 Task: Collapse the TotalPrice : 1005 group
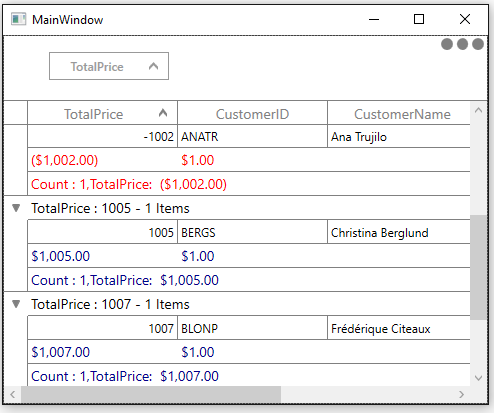[x=16, y=208]
